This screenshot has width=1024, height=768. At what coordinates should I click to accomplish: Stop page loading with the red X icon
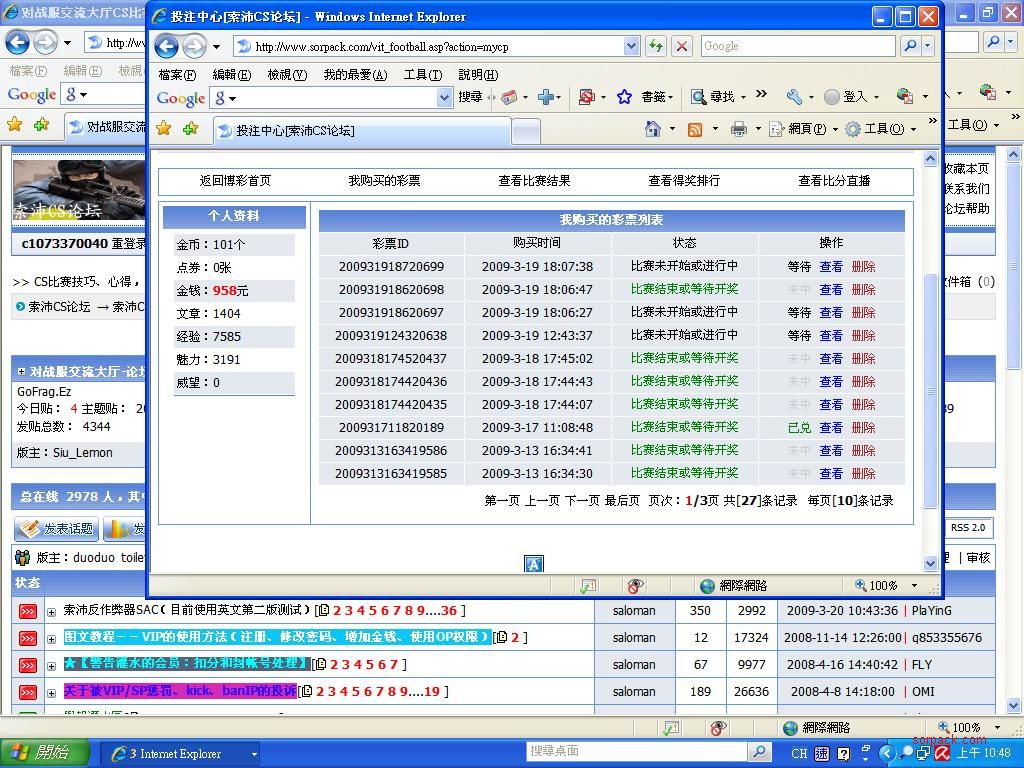(682, 45)
